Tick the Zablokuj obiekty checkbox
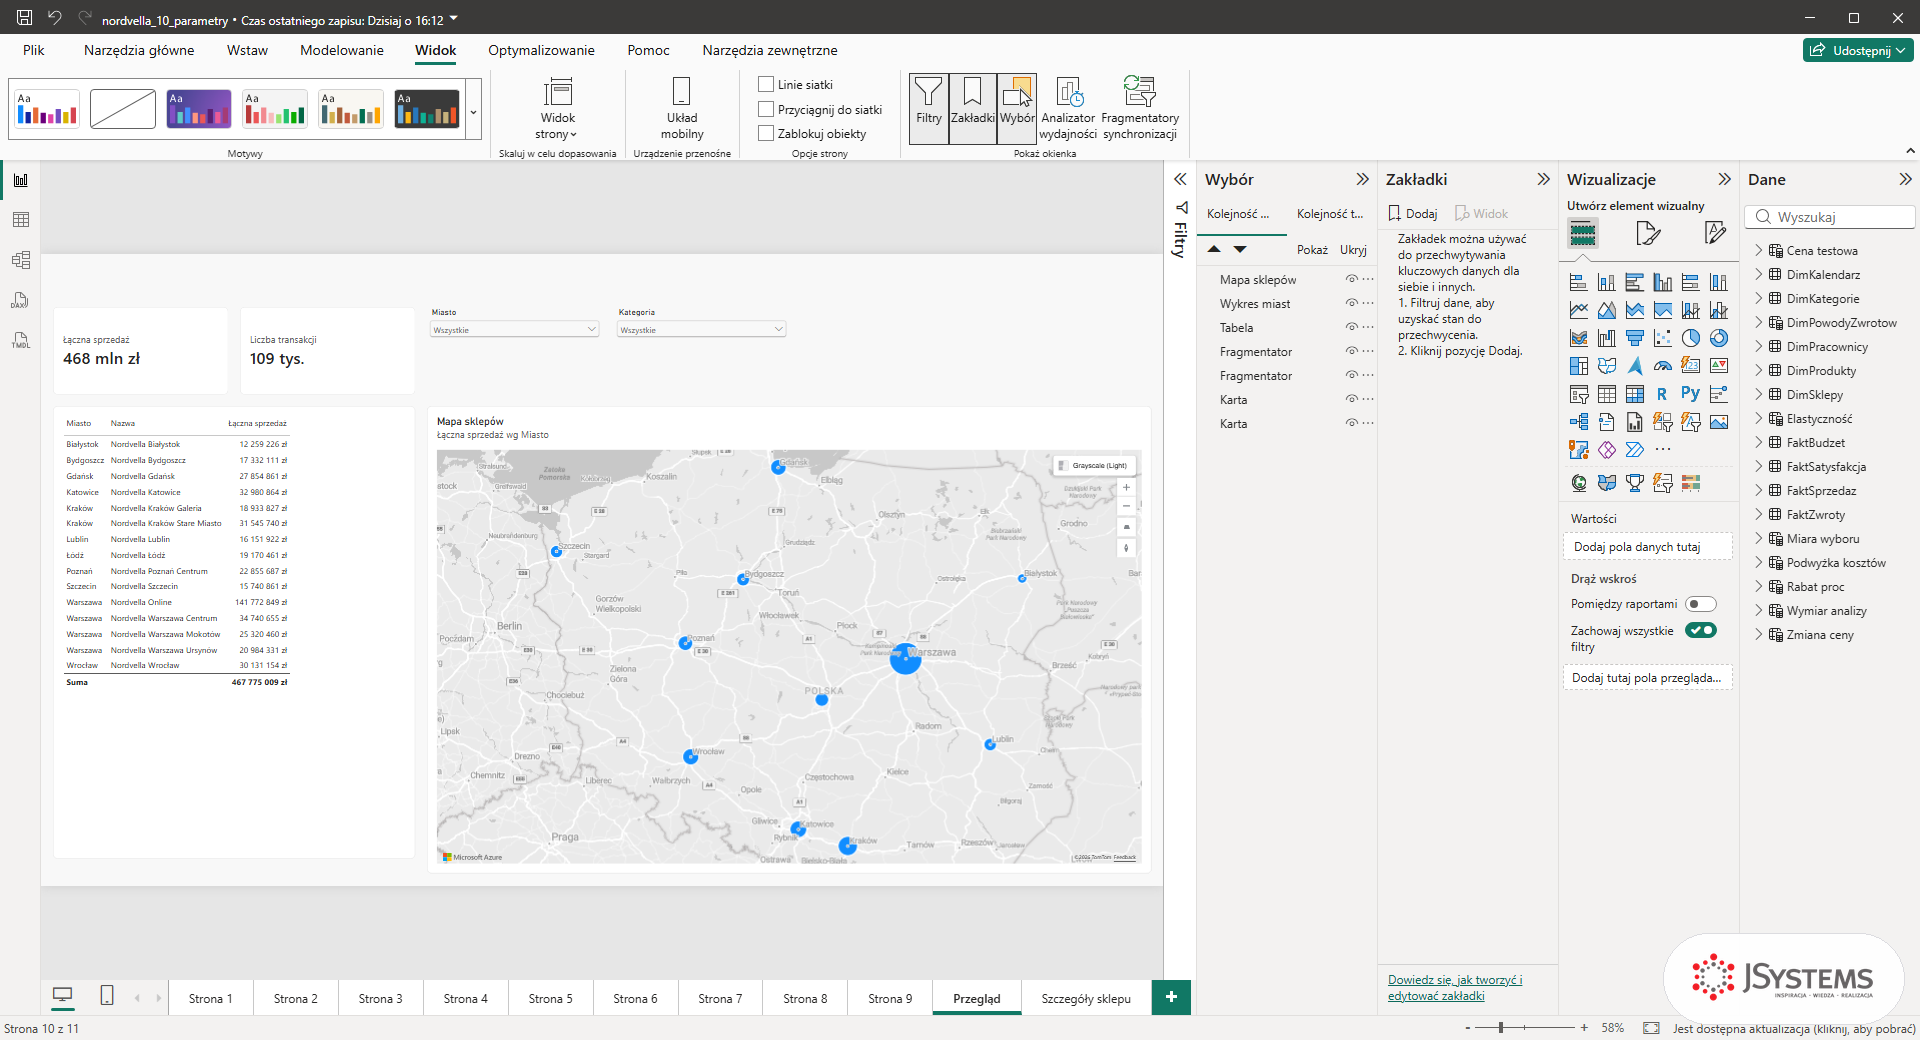1920x1040 pixels. 766,133
